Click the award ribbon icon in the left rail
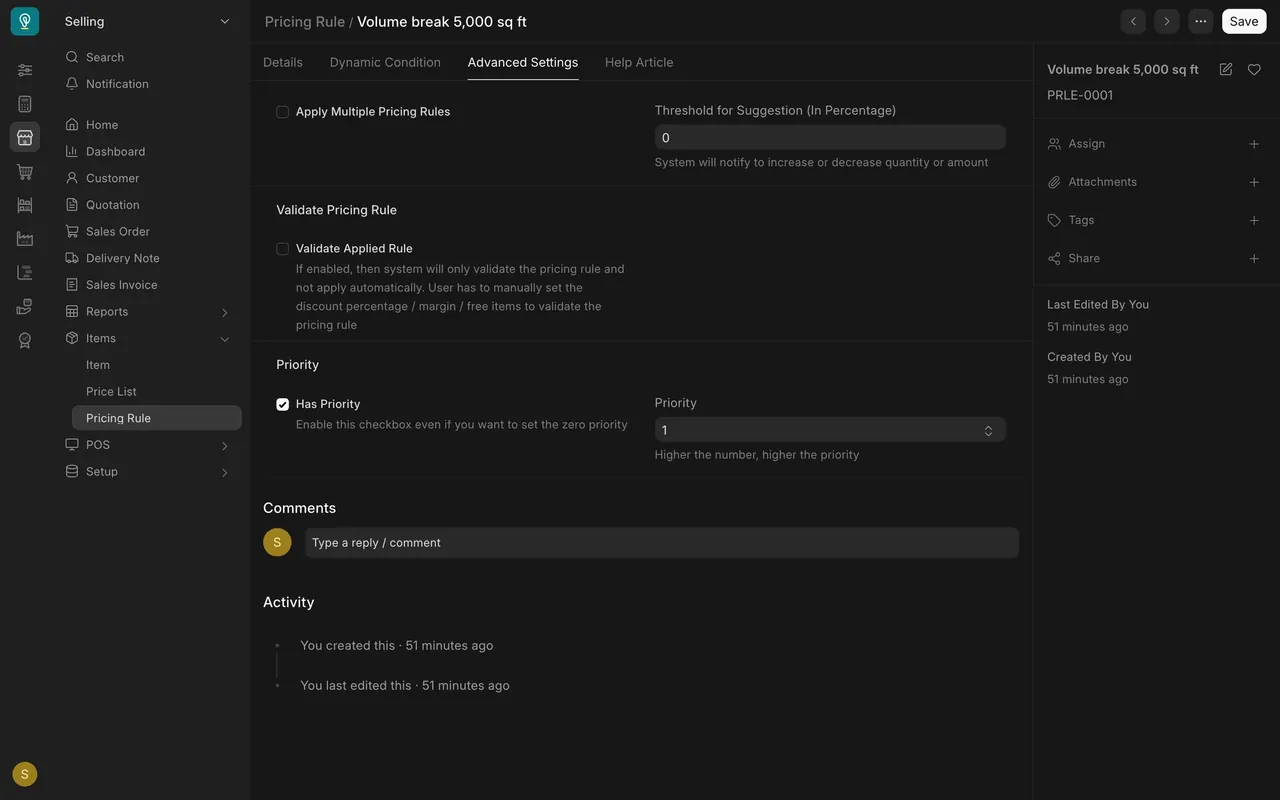 point(25,340)
